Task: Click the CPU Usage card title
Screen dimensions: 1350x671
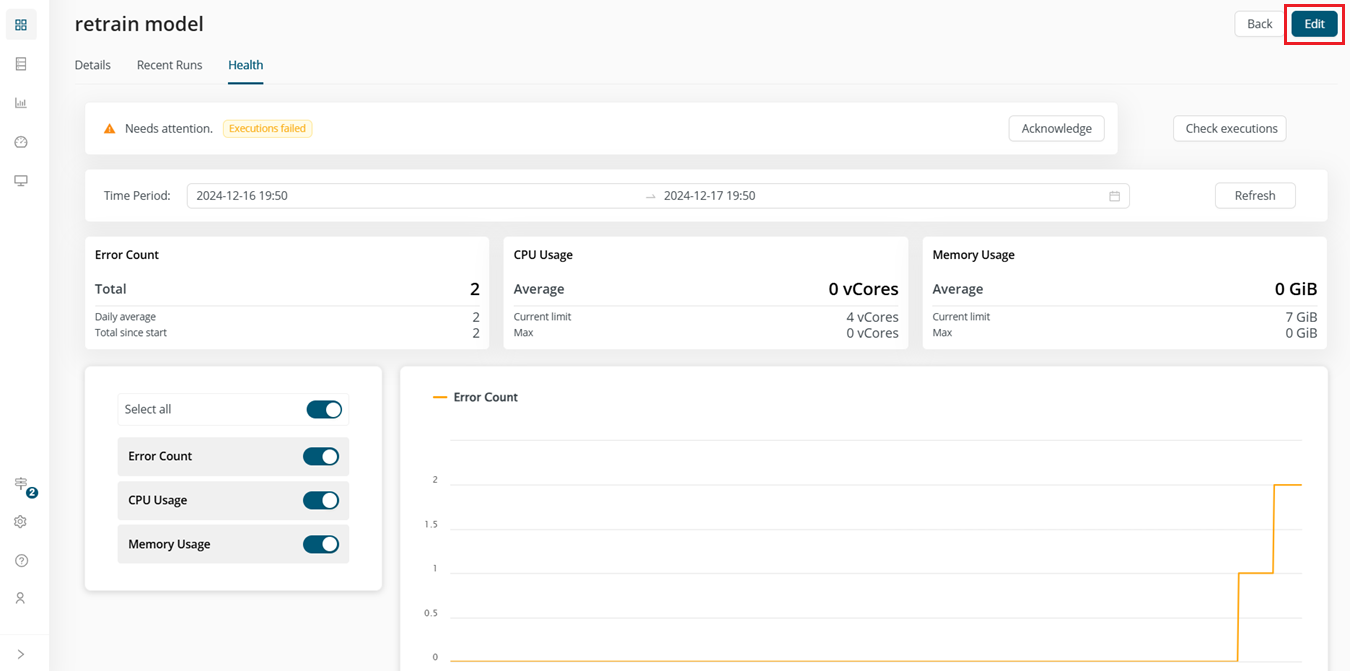Action: click(x=543, y=255)
